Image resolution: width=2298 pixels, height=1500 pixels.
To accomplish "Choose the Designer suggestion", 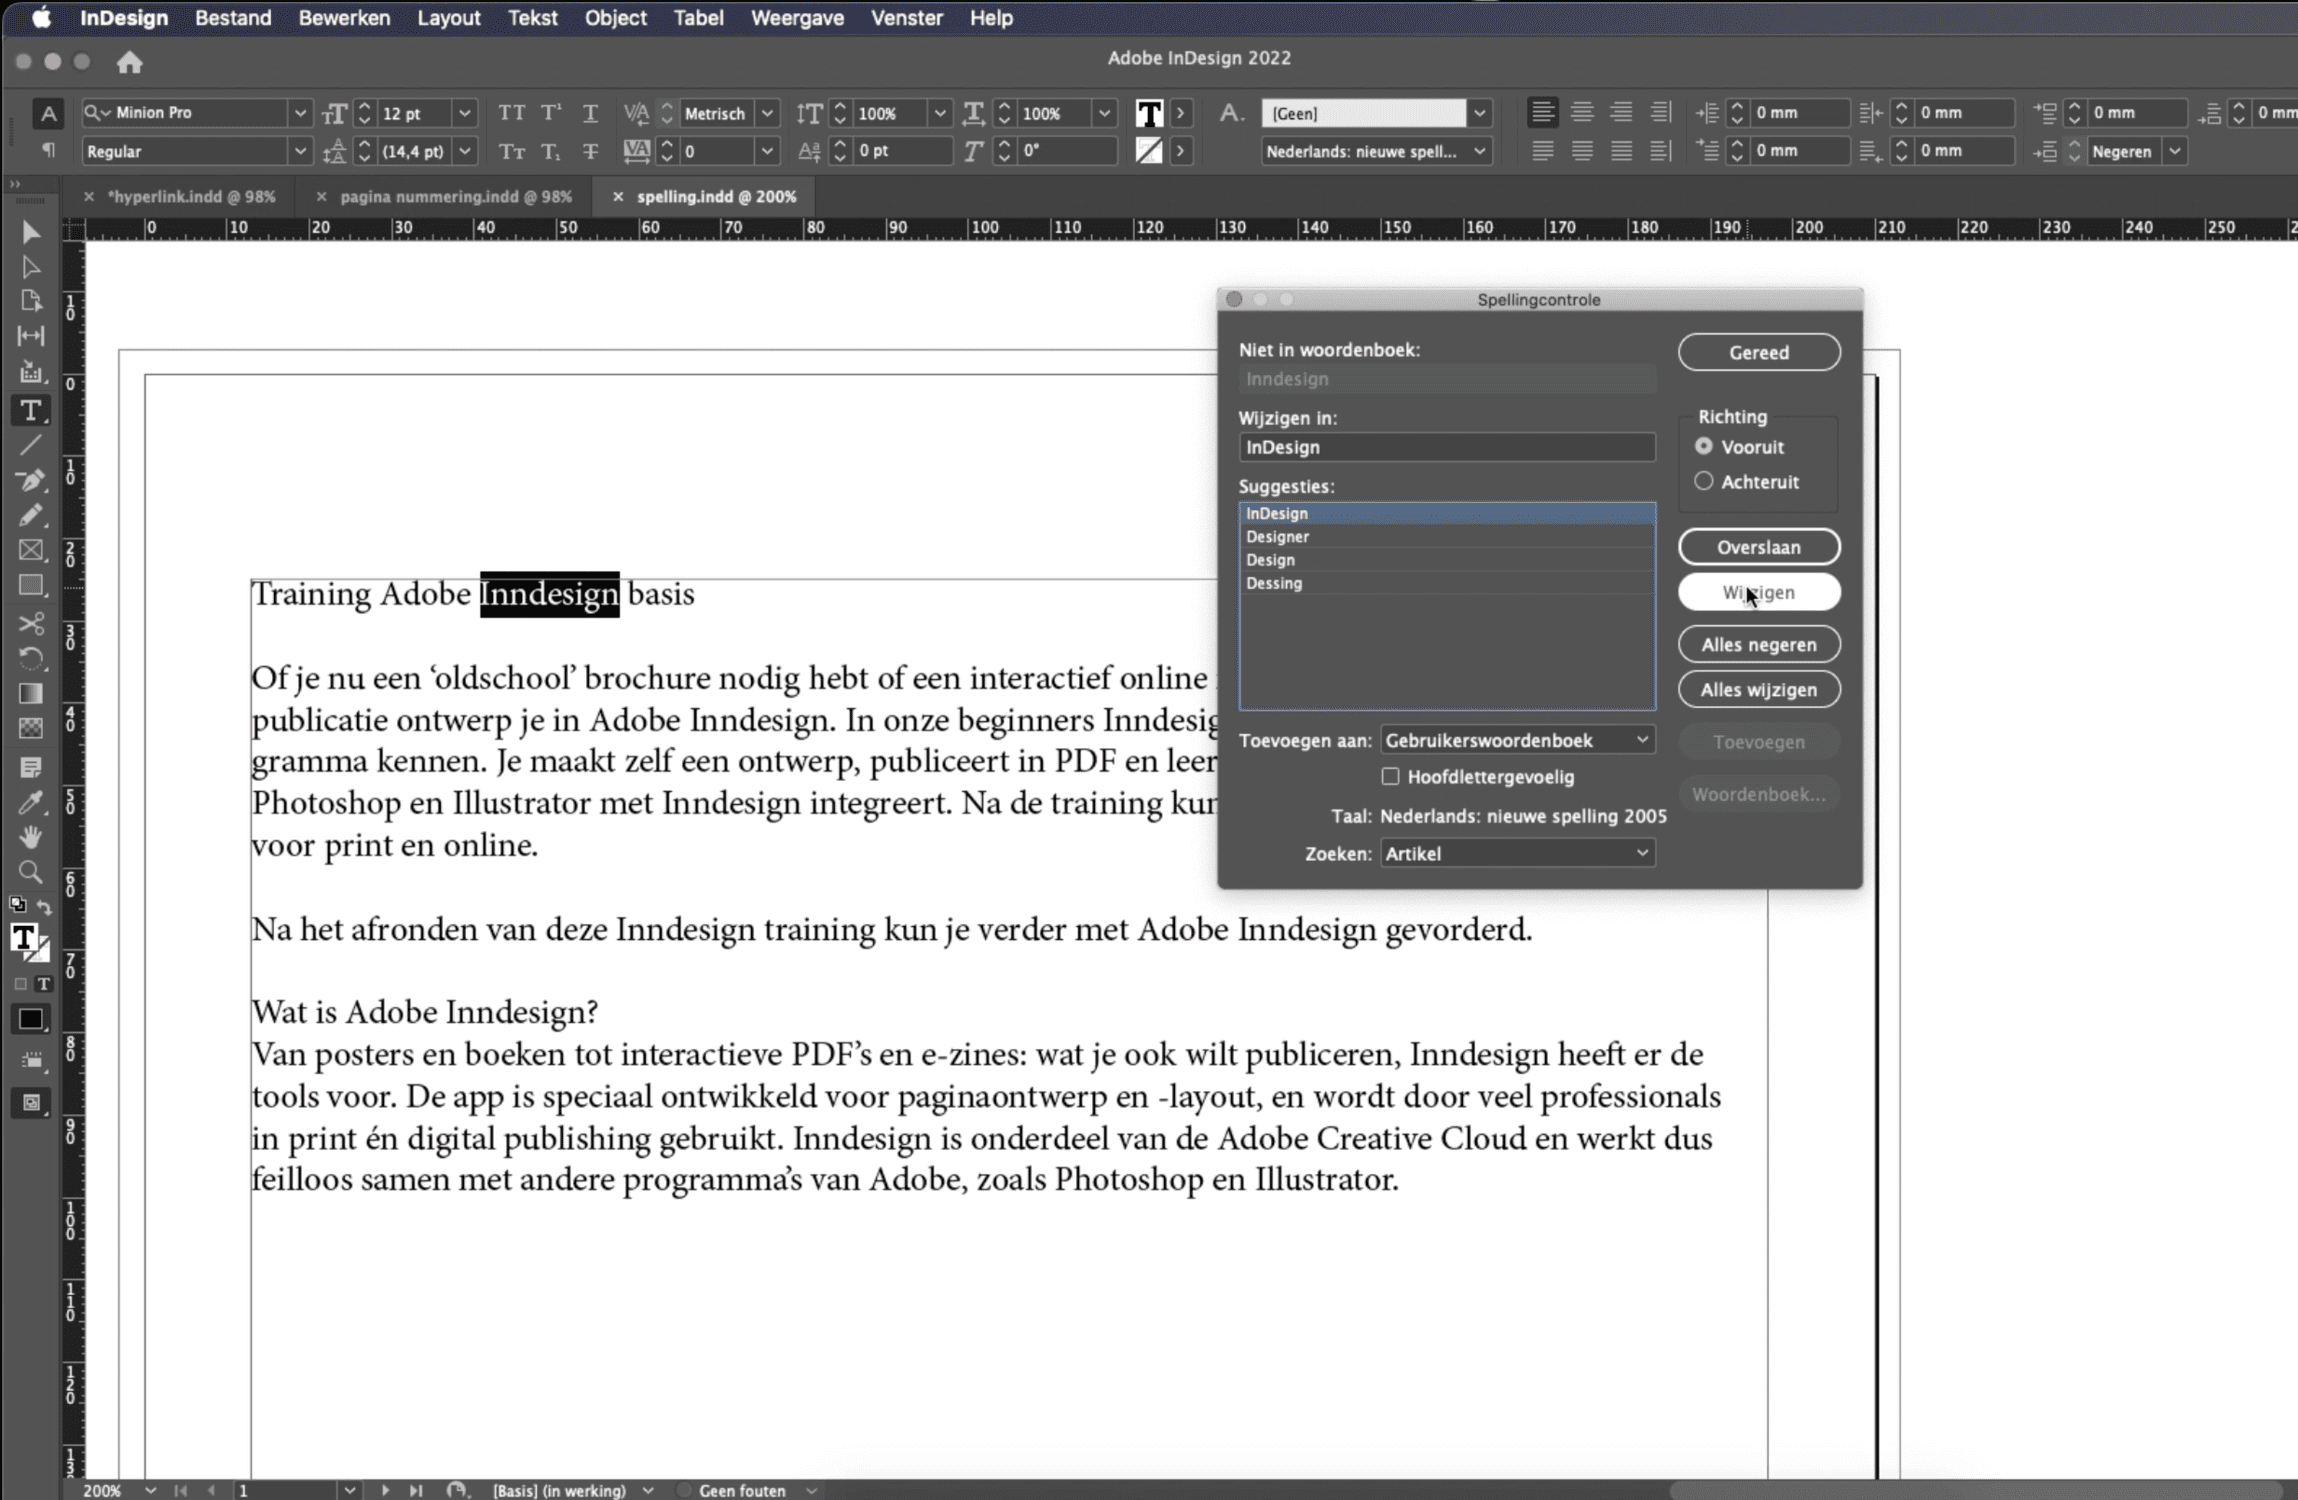I will [1446, 536].
